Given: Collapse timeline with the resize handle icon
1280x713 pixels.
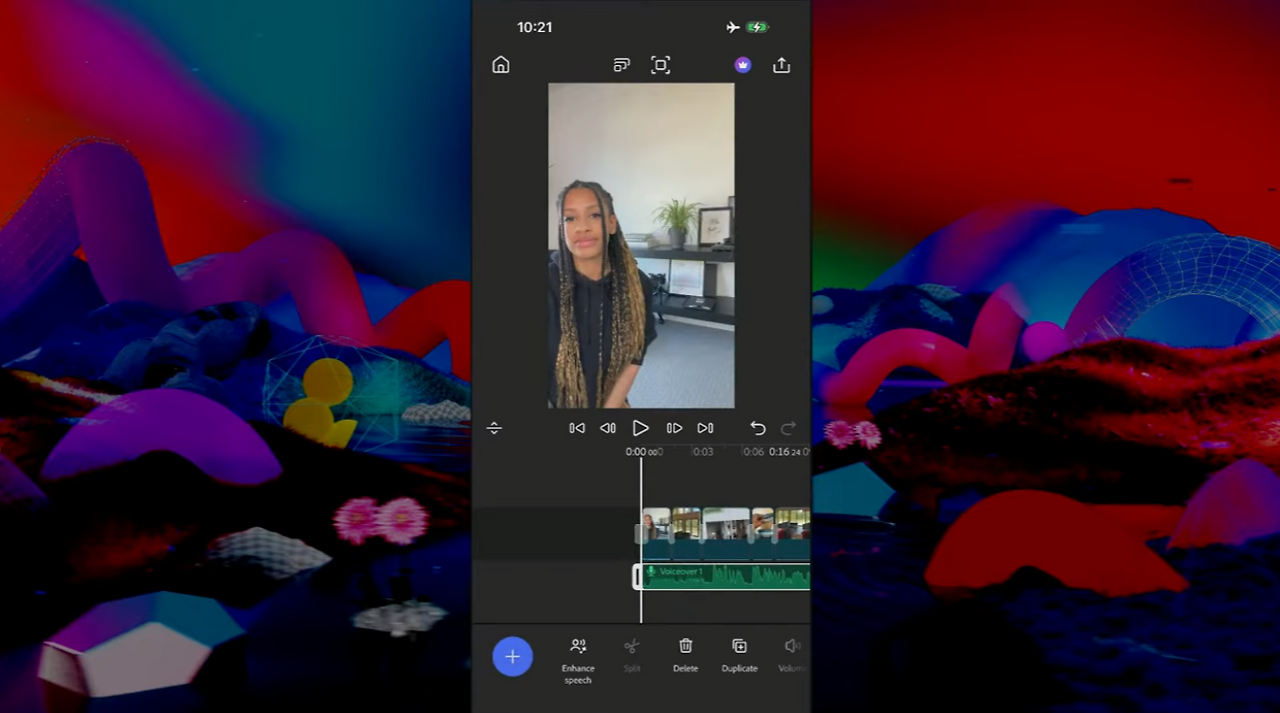Looking at the screenshot, I should click(x=494, y=428).
